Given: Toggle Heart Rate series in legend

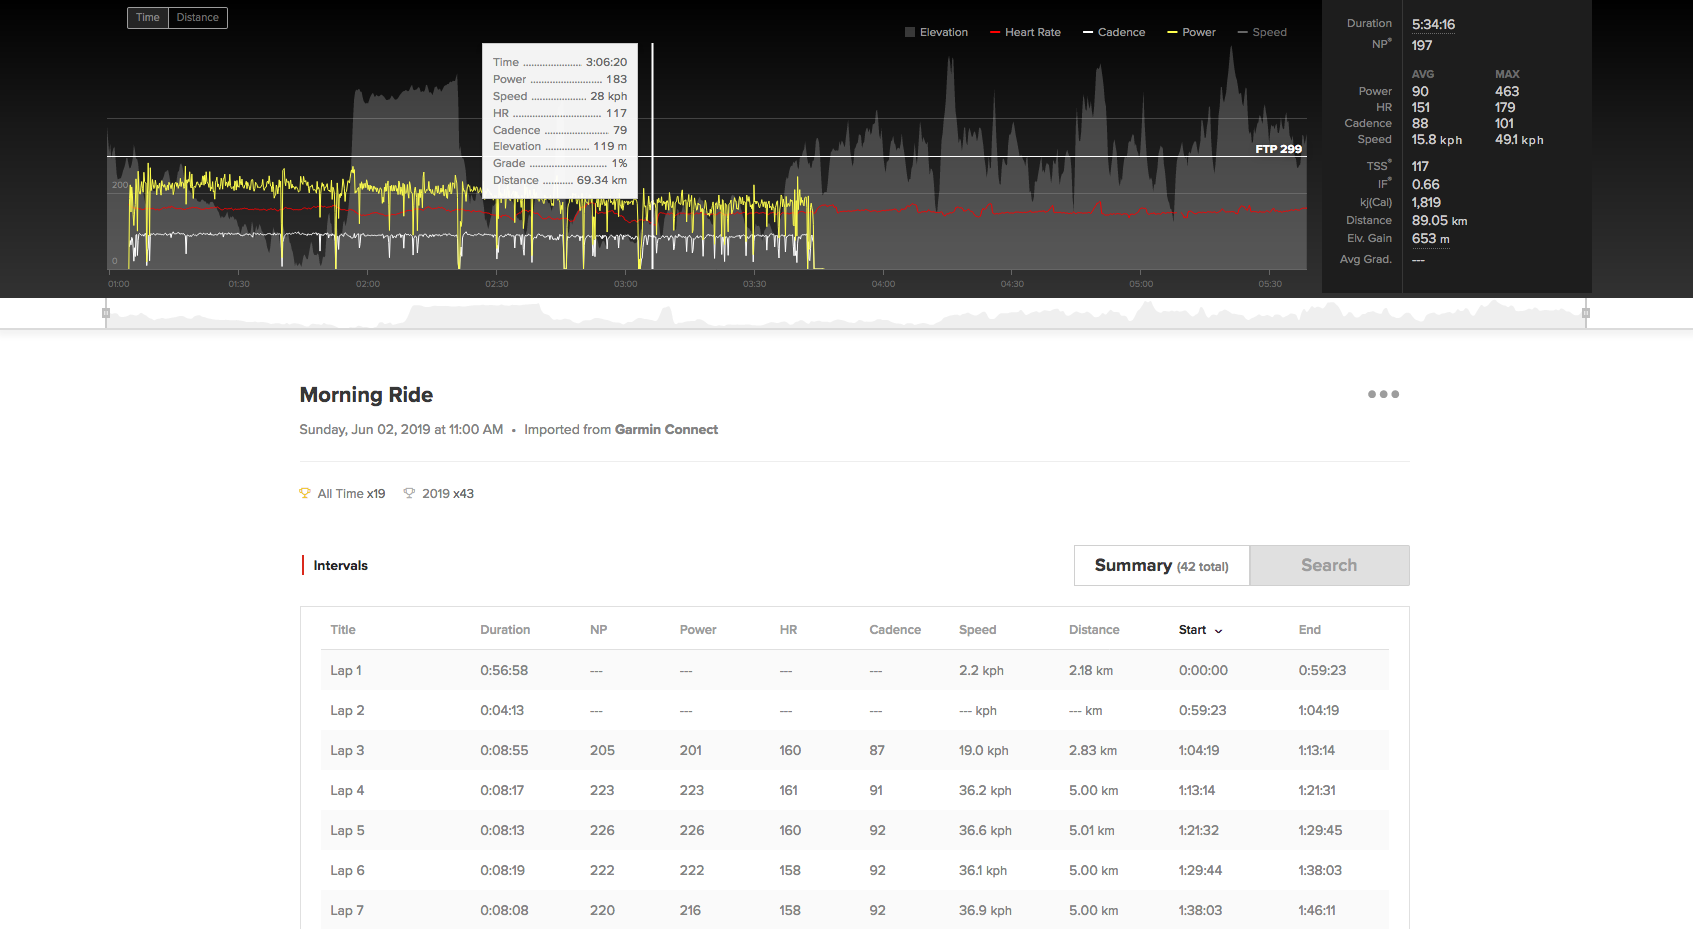Looking at the screenshot, I should pos(1025,32).
